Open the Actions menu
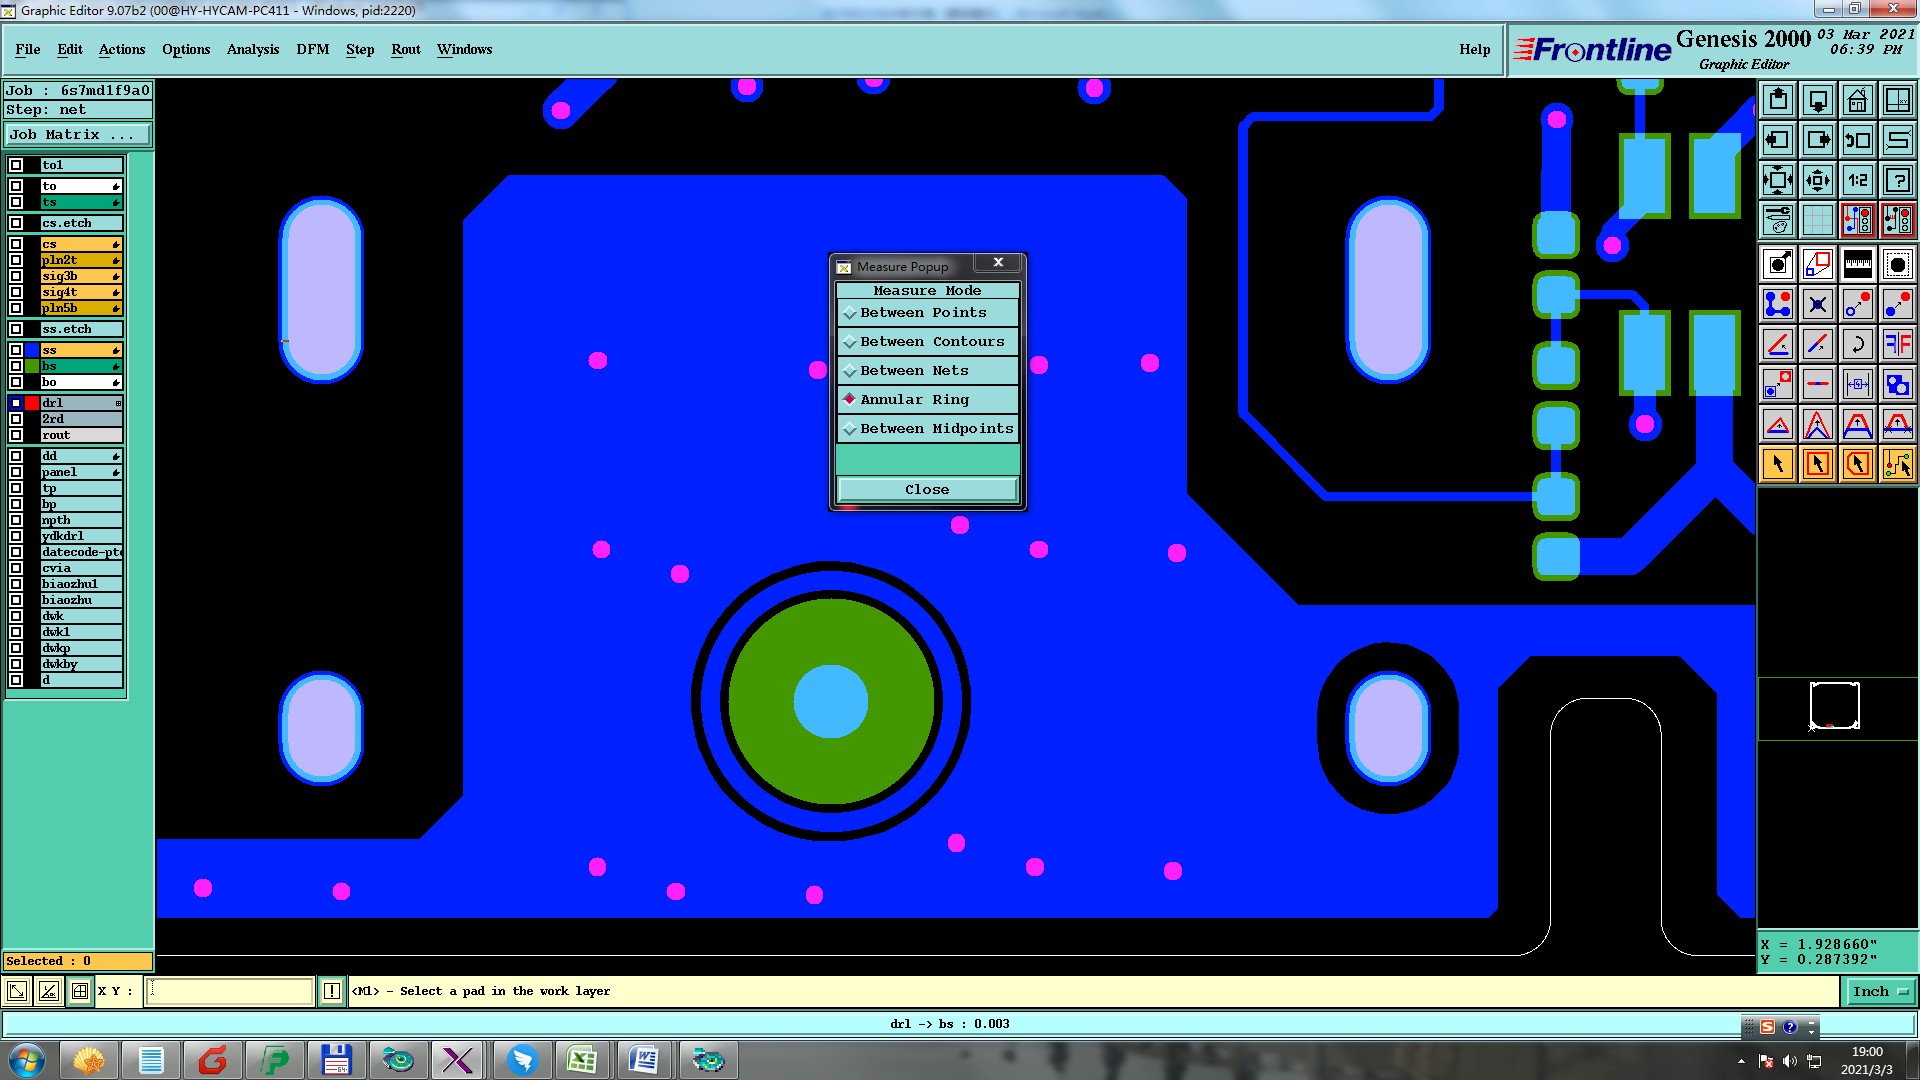The height and width of the screenshot is (1080, 1920). 122,49
